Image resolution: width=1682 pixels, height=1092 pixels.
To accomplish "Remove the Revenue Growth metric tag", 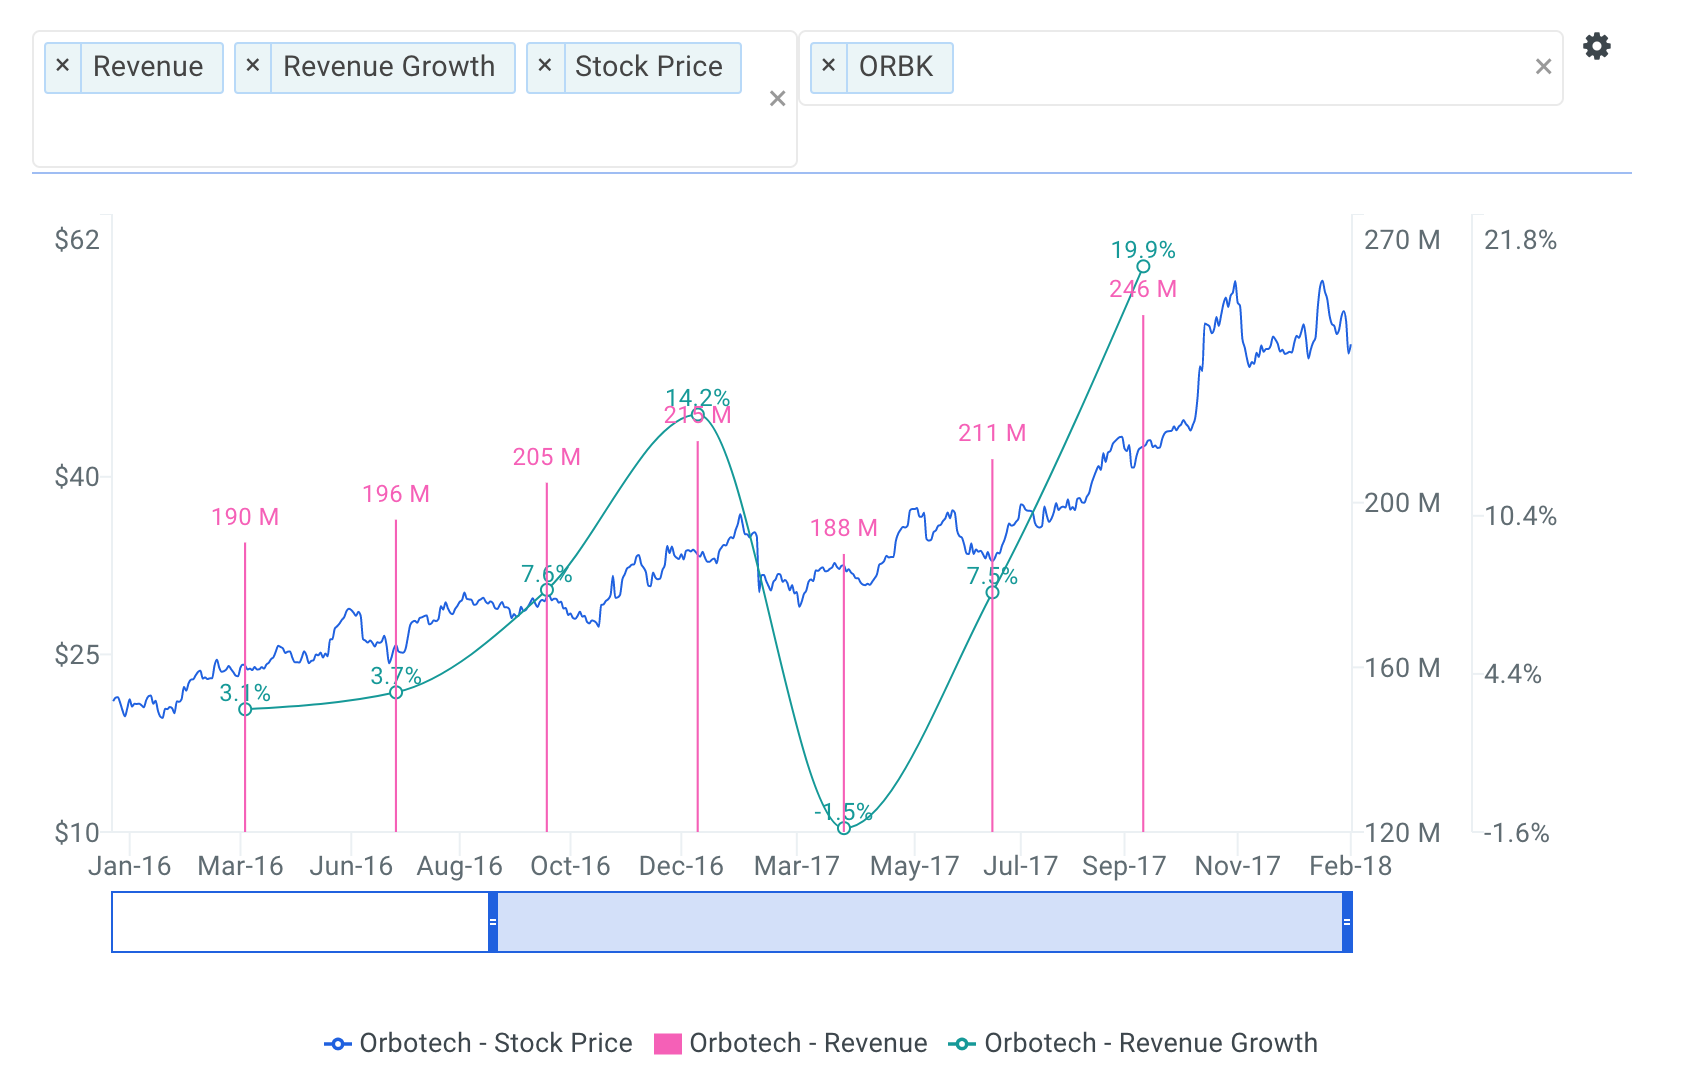I will [x=253, y=67].
